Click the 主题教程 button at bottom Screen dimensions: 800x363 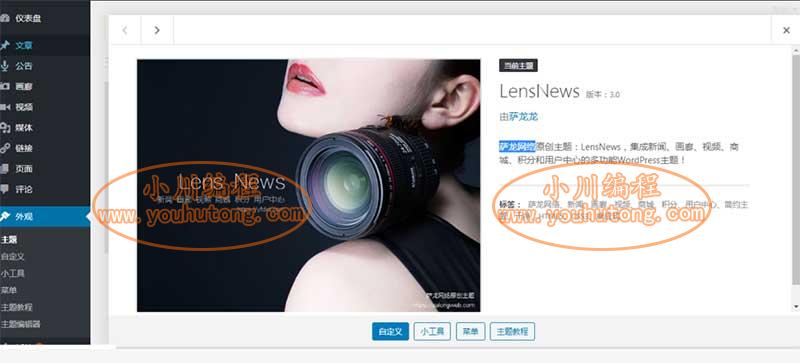(x=512, y=331)
